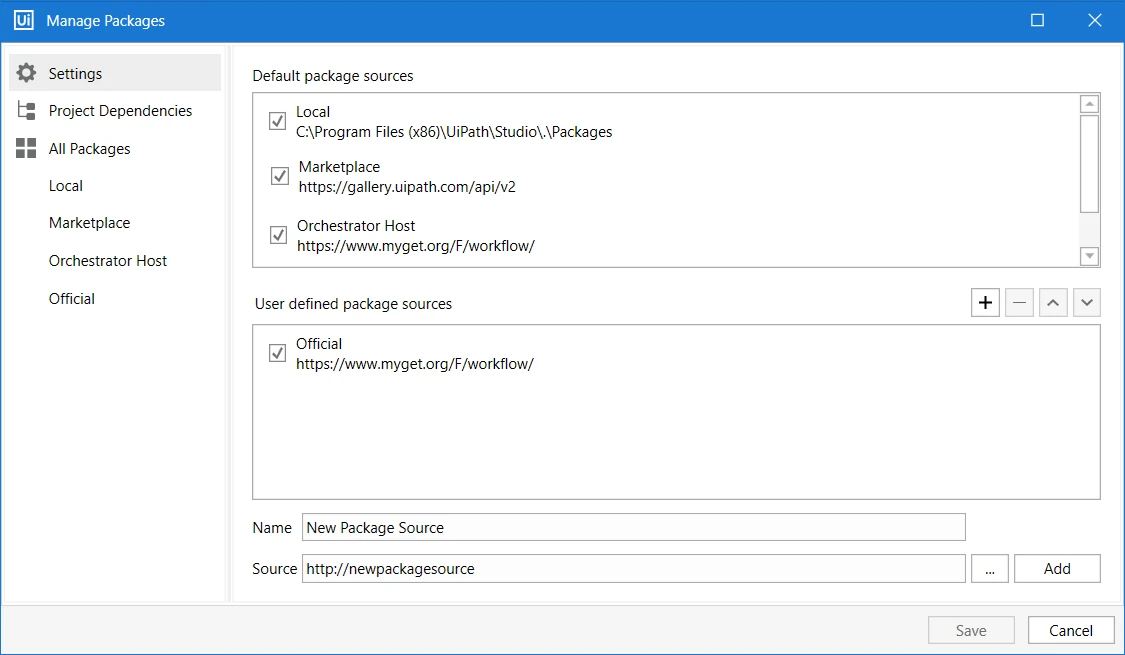The height and width of the screenshot is (655, 1125).
Task: Click the Settings gear icon
Action: [x=27, y=72]
